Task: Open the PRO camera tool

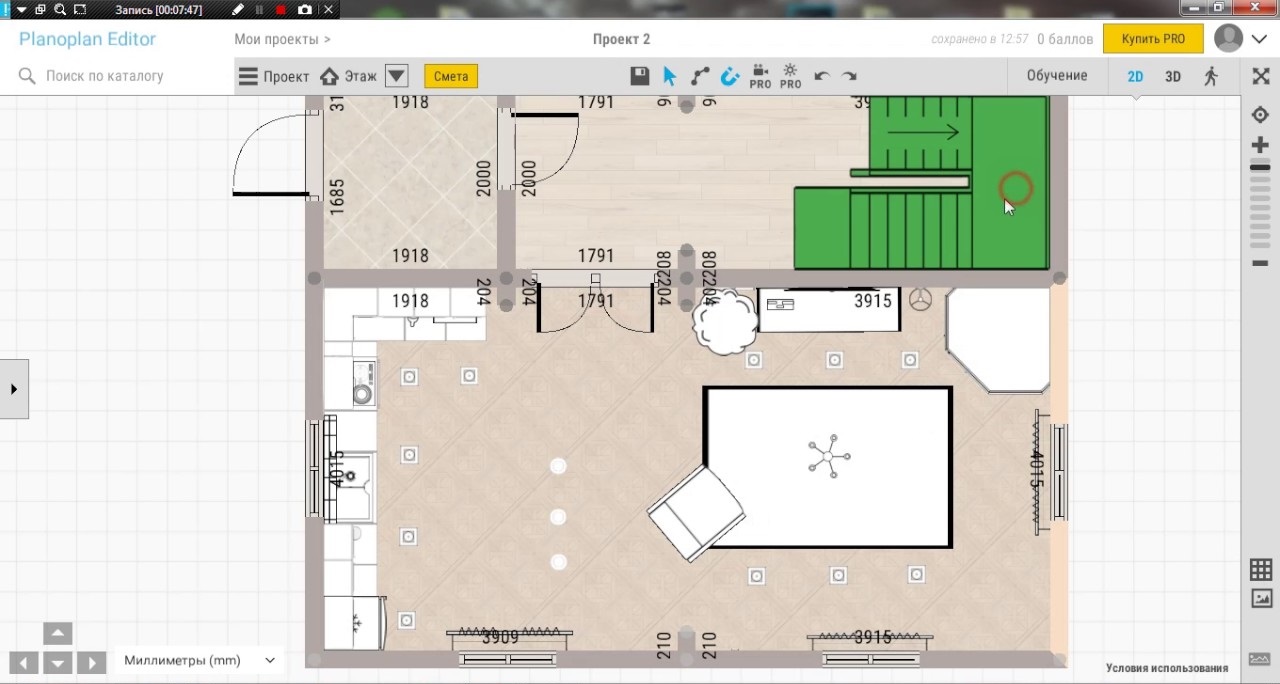Action: click(760, 77)
